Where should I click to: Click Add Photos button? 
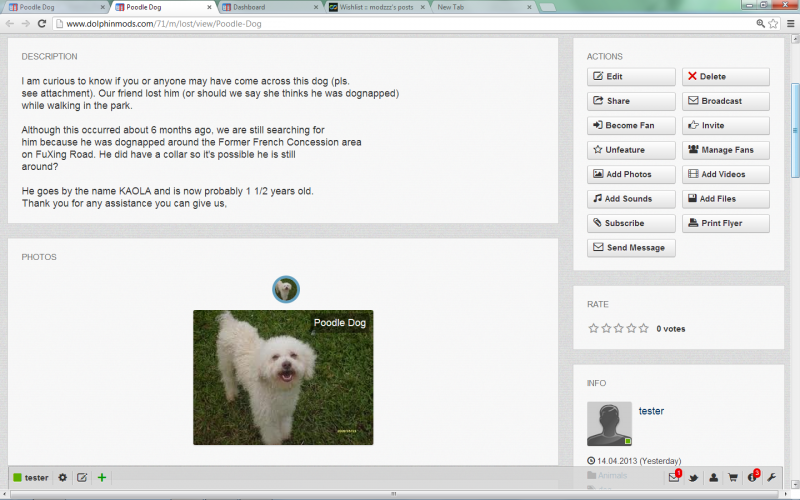pyautogui.click(x=631, y=174)
